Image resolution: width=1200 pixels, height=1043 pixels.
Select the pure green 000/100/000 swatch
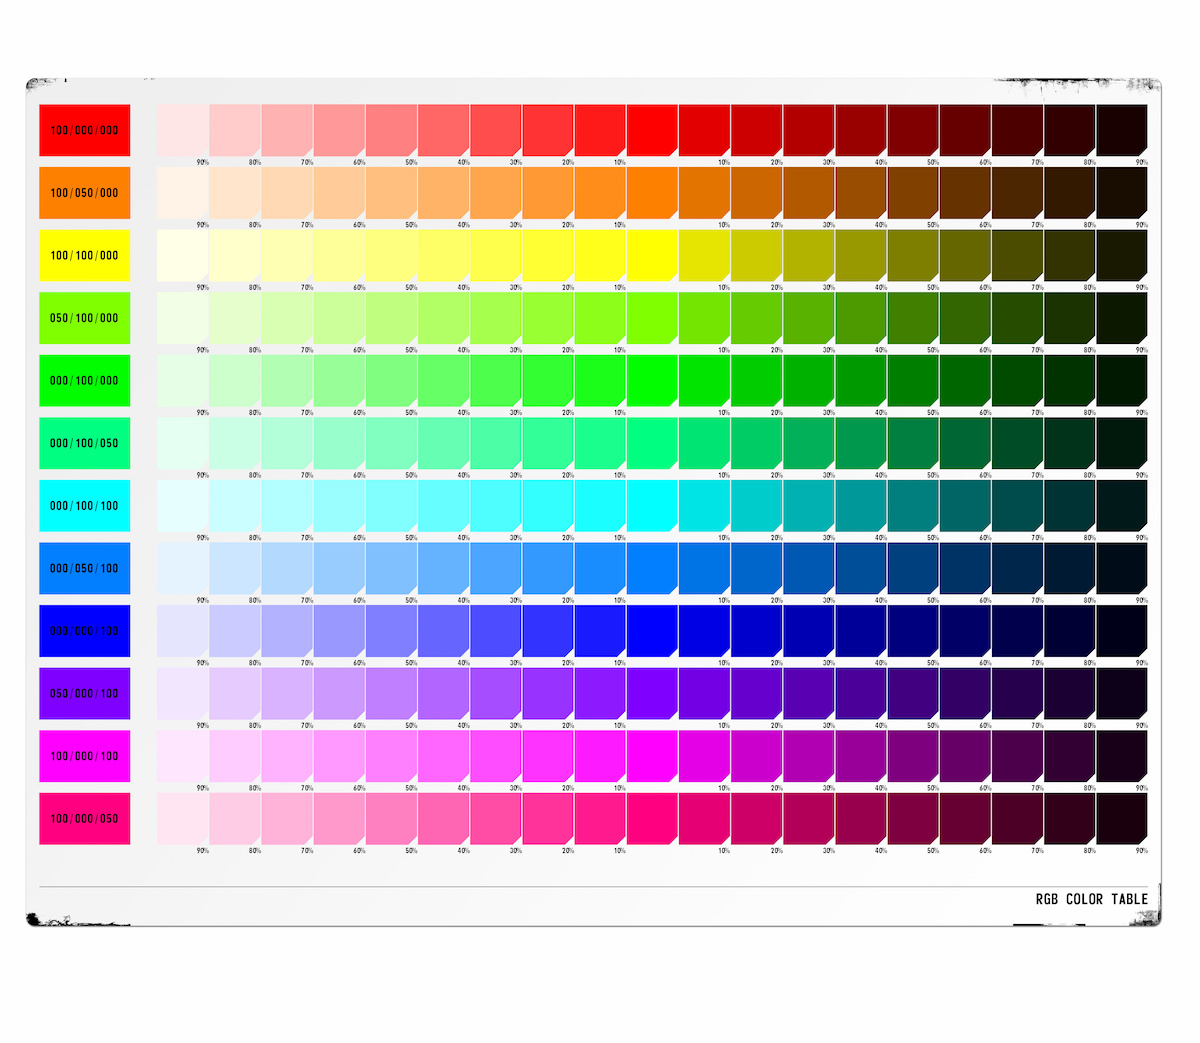pyautogui.click(x=84, y=381)
